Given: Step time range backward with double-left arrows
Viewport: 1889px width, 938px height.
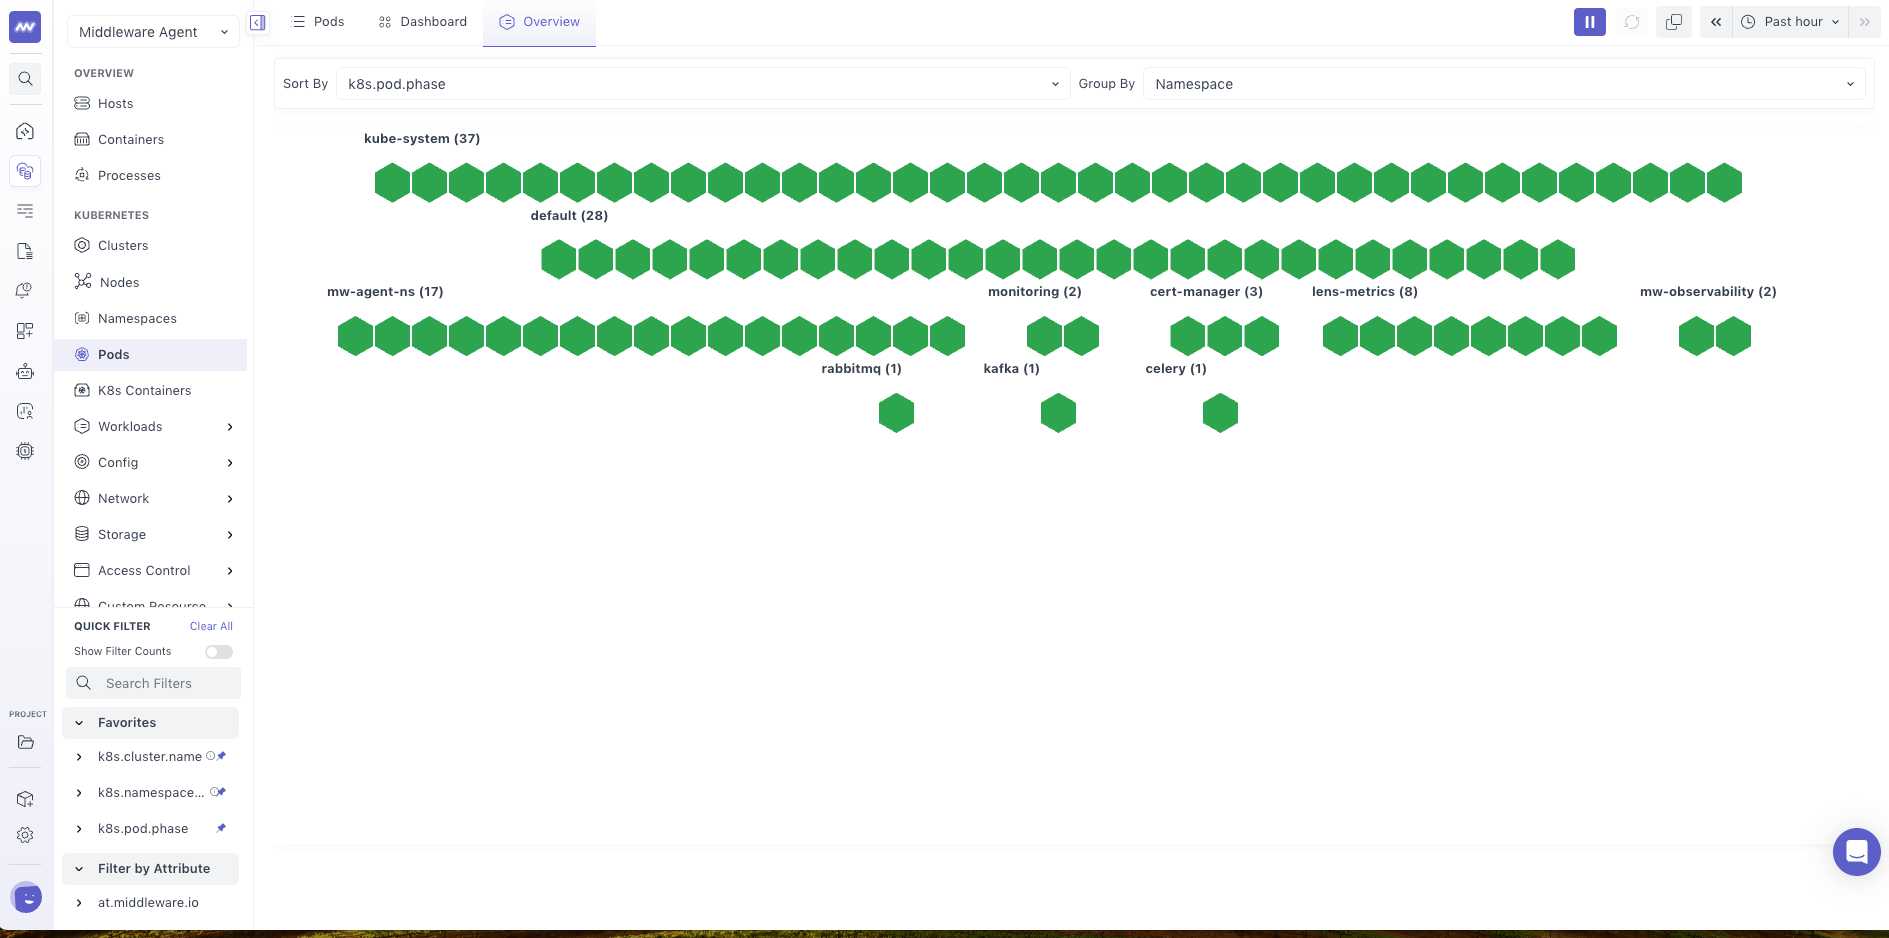Looking at the screenshot, I should [x=1716, y=22].
